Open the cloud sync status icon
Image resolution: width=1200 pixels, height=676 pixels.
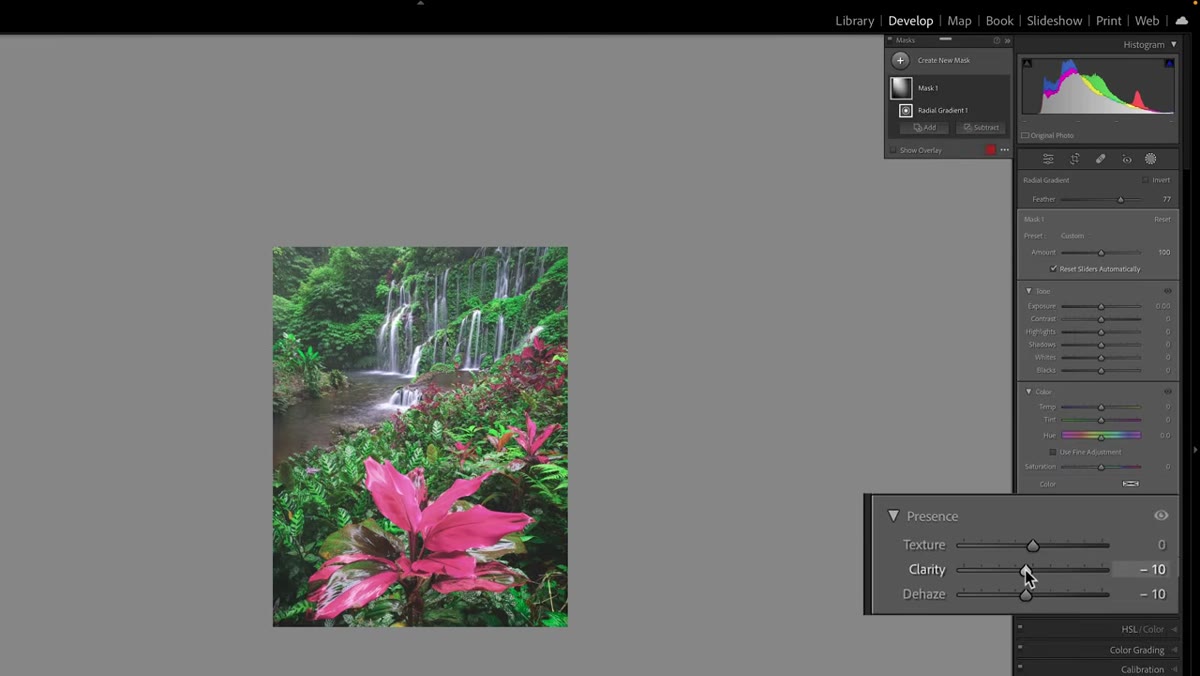[1182, 20]
